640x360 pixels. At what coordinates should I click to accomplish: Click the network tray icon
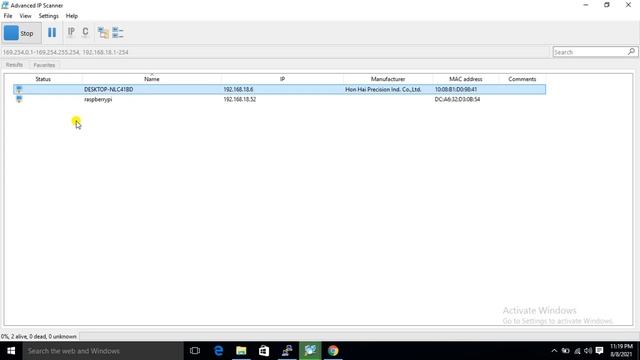[577, 351]
